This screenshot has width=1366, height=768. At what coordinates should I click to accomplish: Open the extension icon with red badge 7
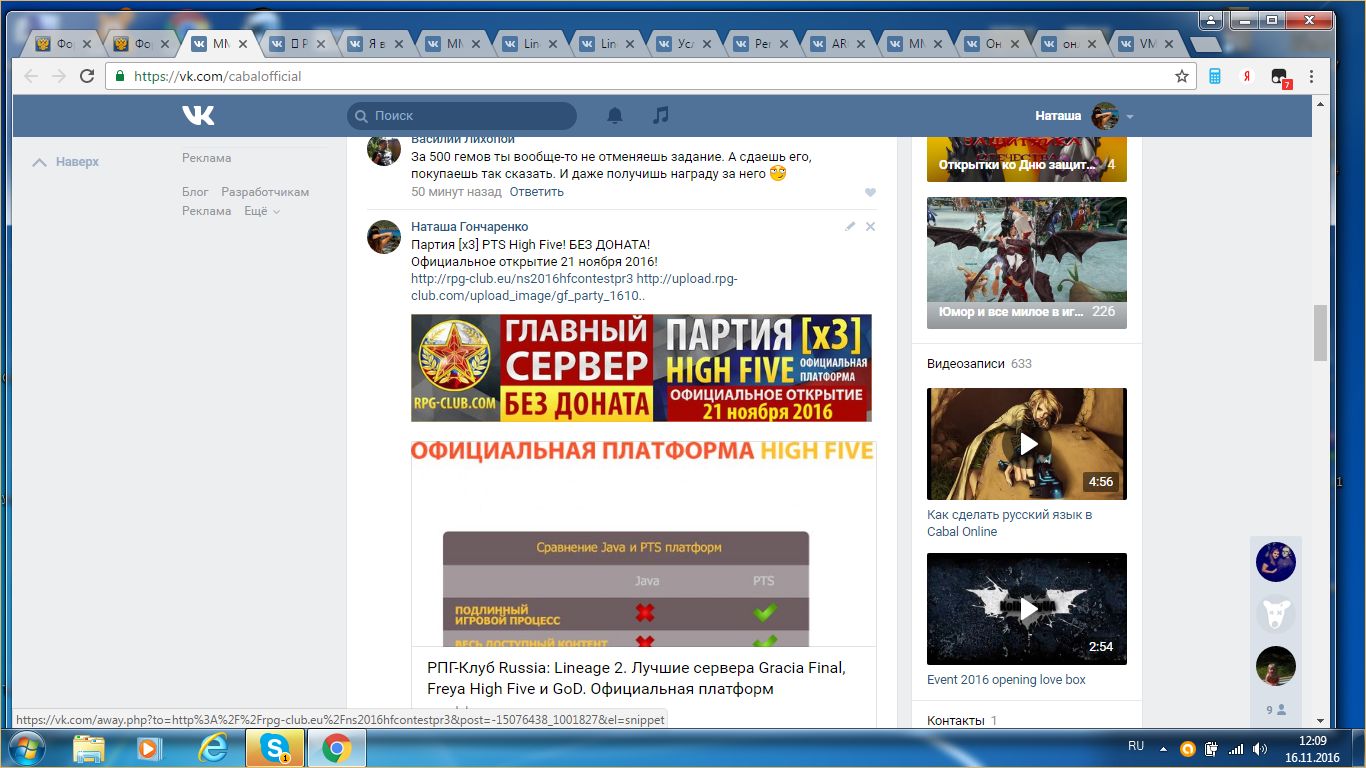click(1280, 77)
